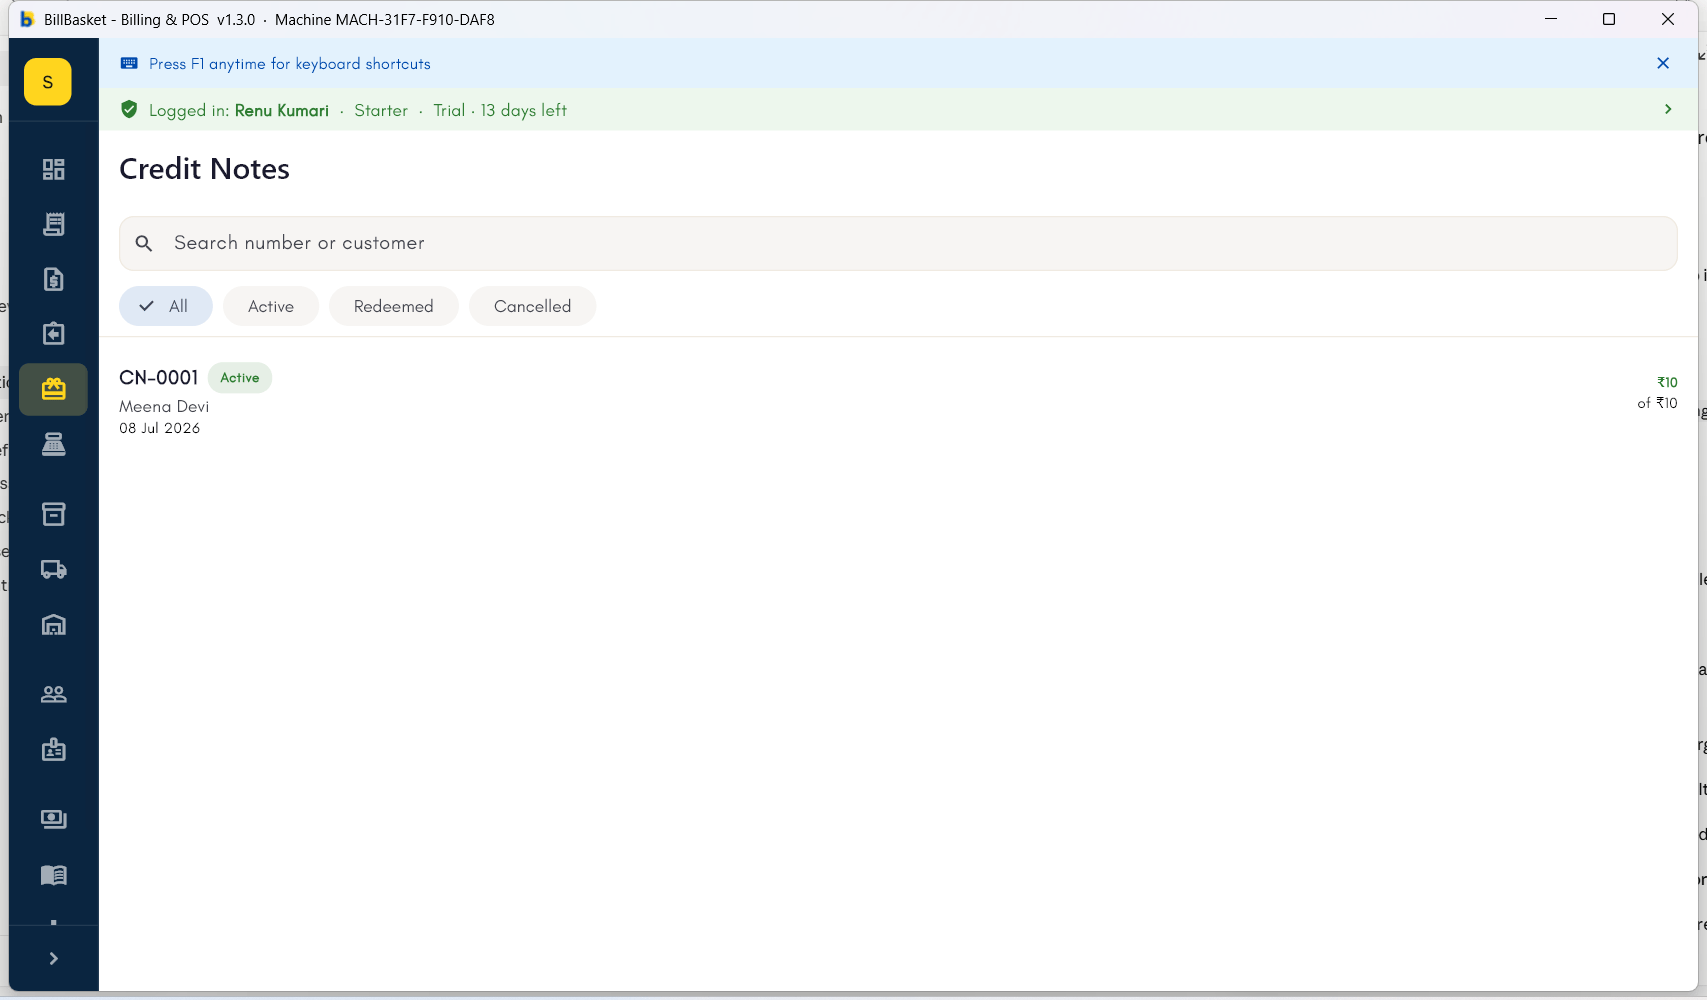1707x1000 pixels.
Task: Filter credit notes by Redeemed
Action: (x=394, y=306)
